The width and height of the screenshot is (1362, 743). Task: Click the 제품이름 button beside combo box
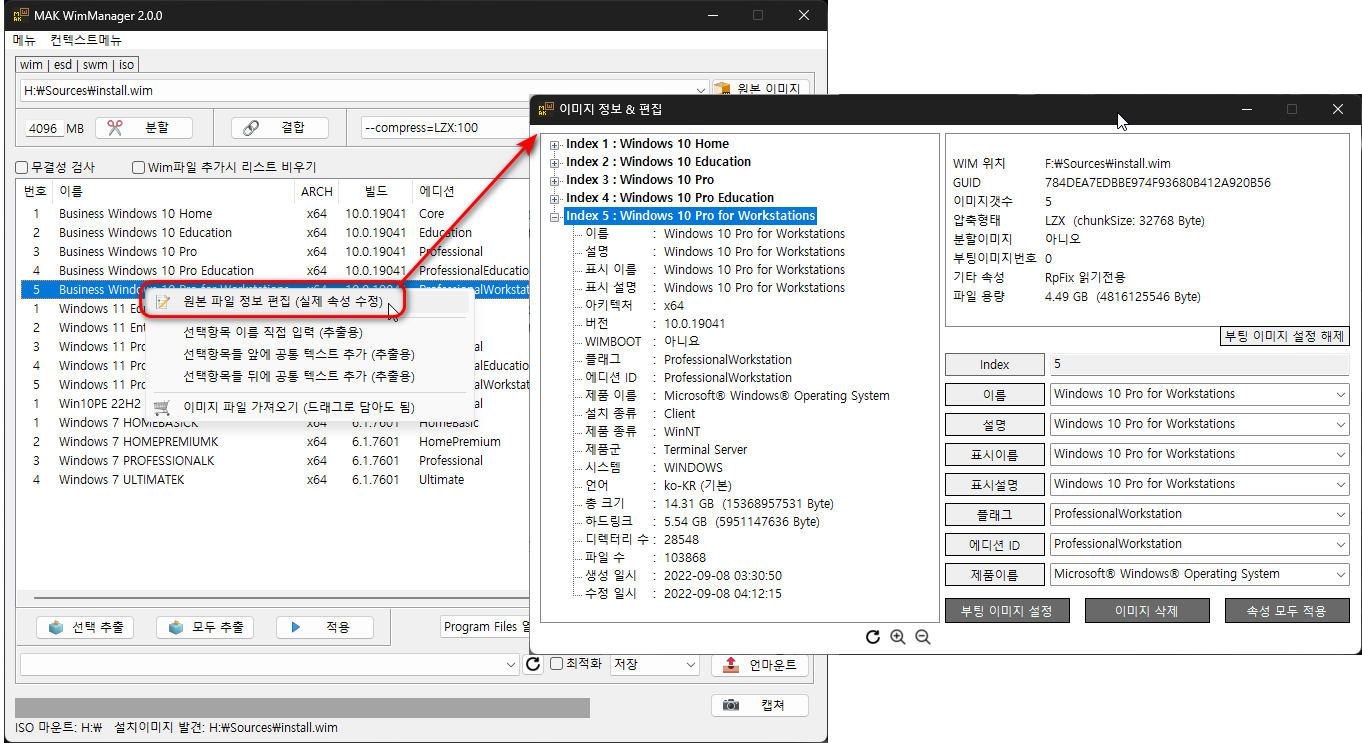coord(994,575)
